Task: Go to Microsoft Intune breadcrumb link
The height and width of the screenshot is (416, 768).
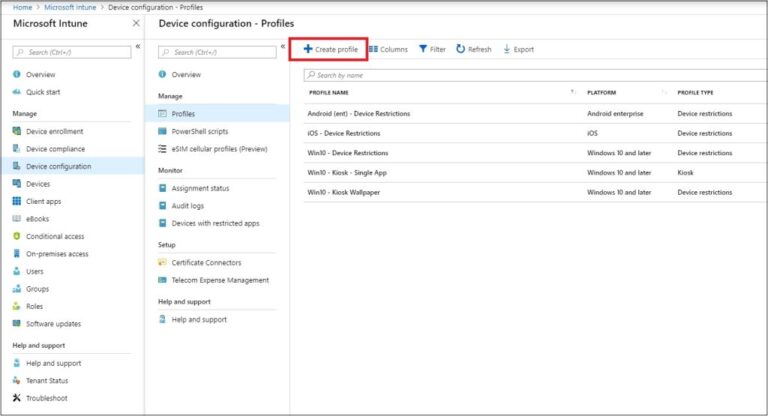Action: coord(70,7)
